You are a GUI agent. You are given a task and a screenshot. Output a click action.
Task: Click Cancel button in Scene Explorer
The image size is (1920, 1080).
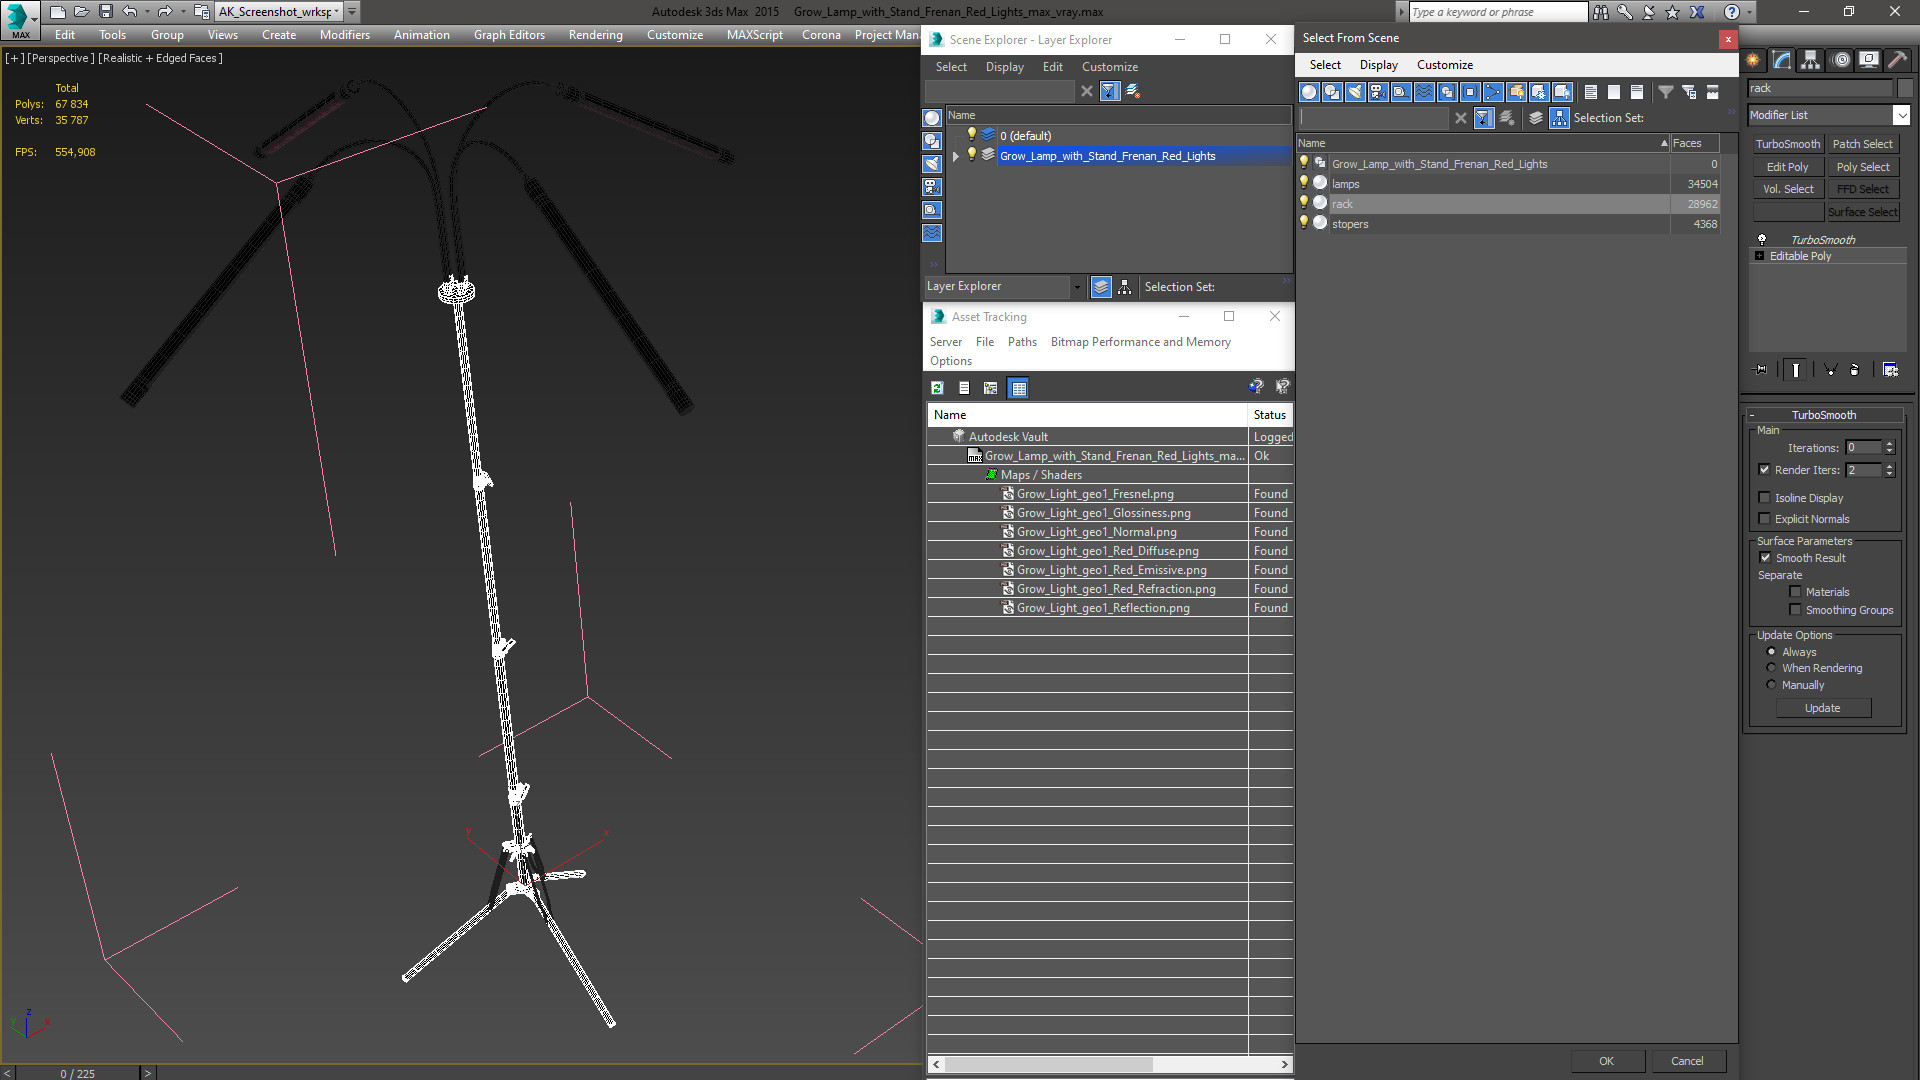point(1687,1060)
